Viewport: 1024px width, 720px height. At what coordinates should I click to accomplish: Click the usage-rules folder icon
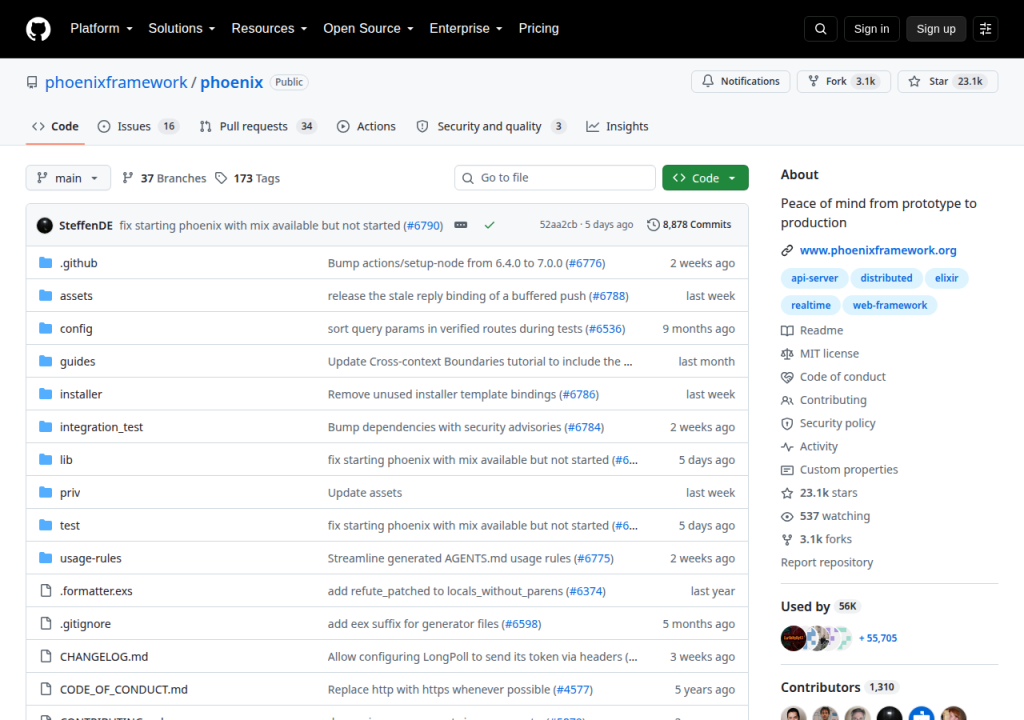pyautogui.click(x=45, y=557)
